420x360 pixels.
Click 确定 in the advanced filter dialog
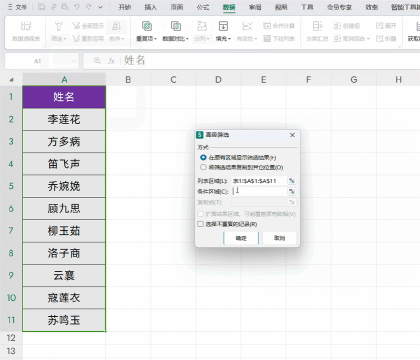[x=241, y=238]
